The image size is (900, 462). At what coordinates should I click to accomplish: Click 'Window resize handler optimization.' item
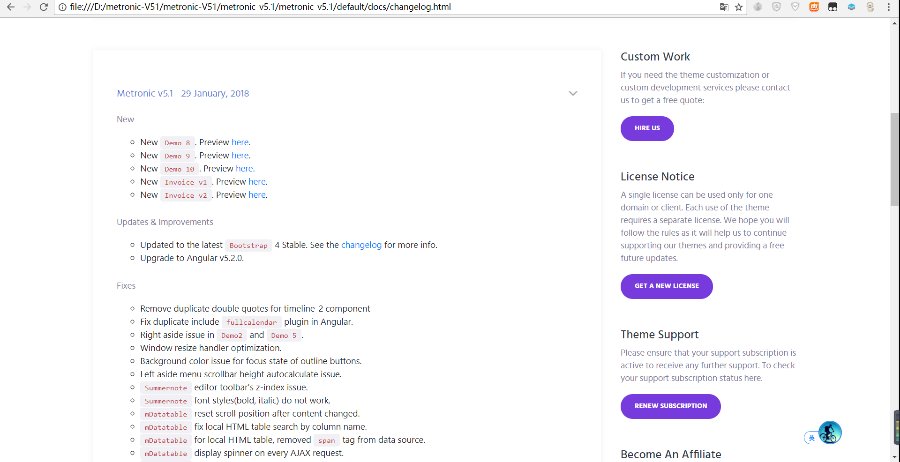[211, 348]
